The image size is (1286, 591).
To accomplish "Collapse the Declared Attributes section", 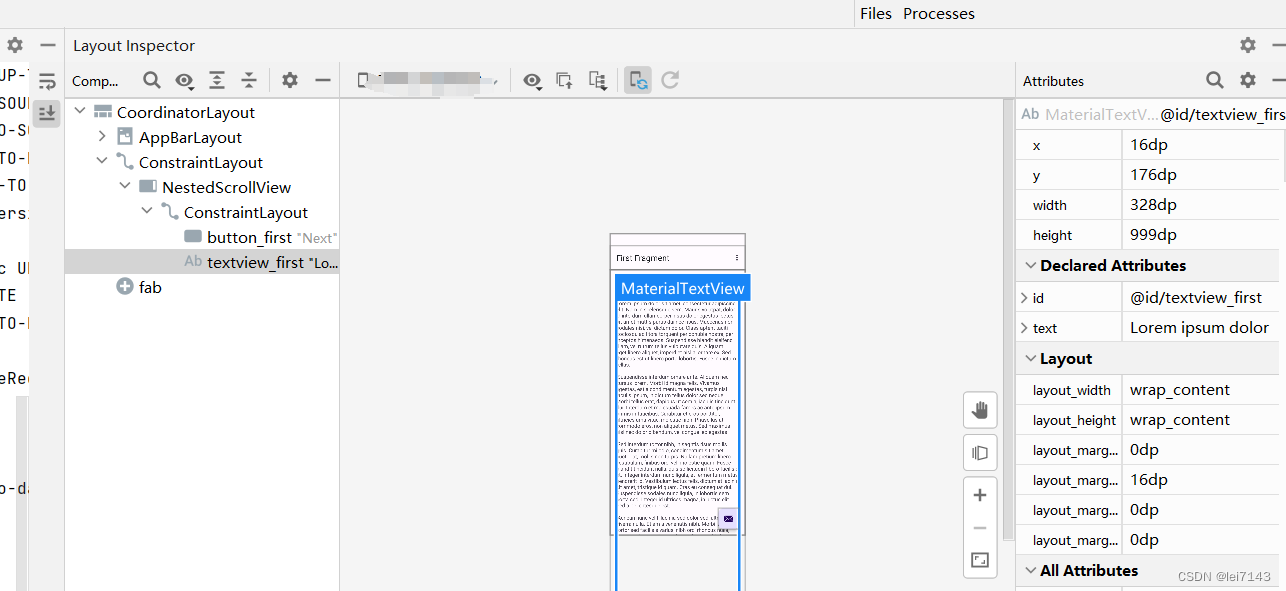I will tap(1031, 265).
